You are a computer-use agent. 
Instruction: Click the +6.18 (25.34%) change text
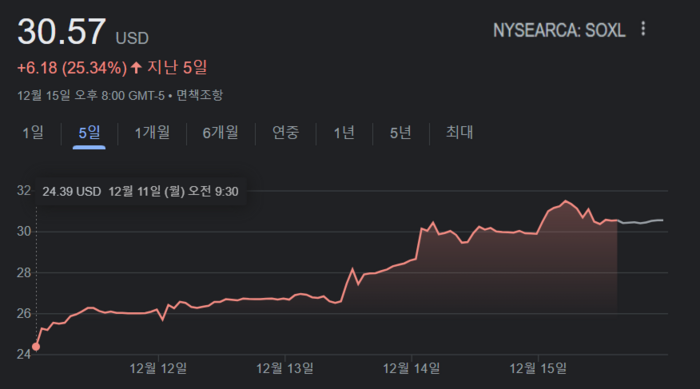click(72, 68)
